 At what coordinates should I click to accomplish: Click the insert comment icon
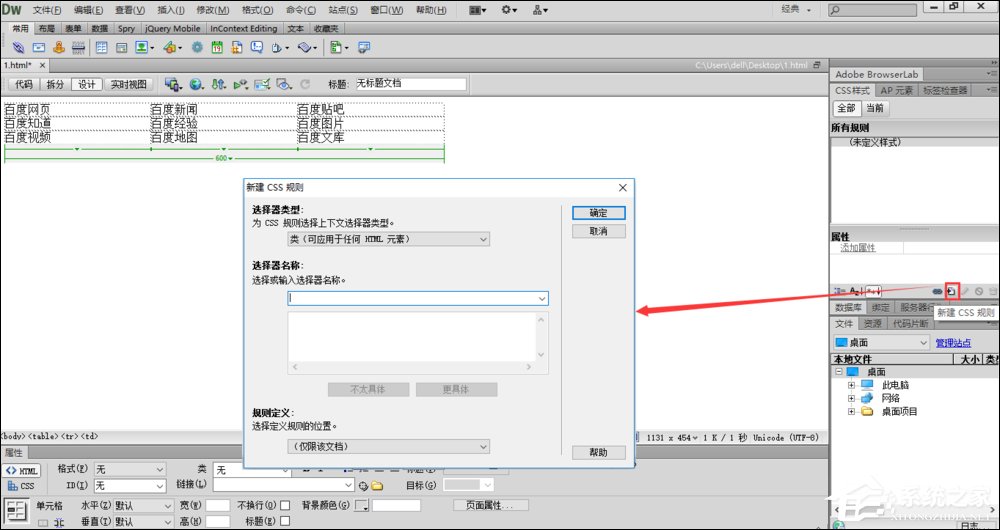[x=256, y=47]
